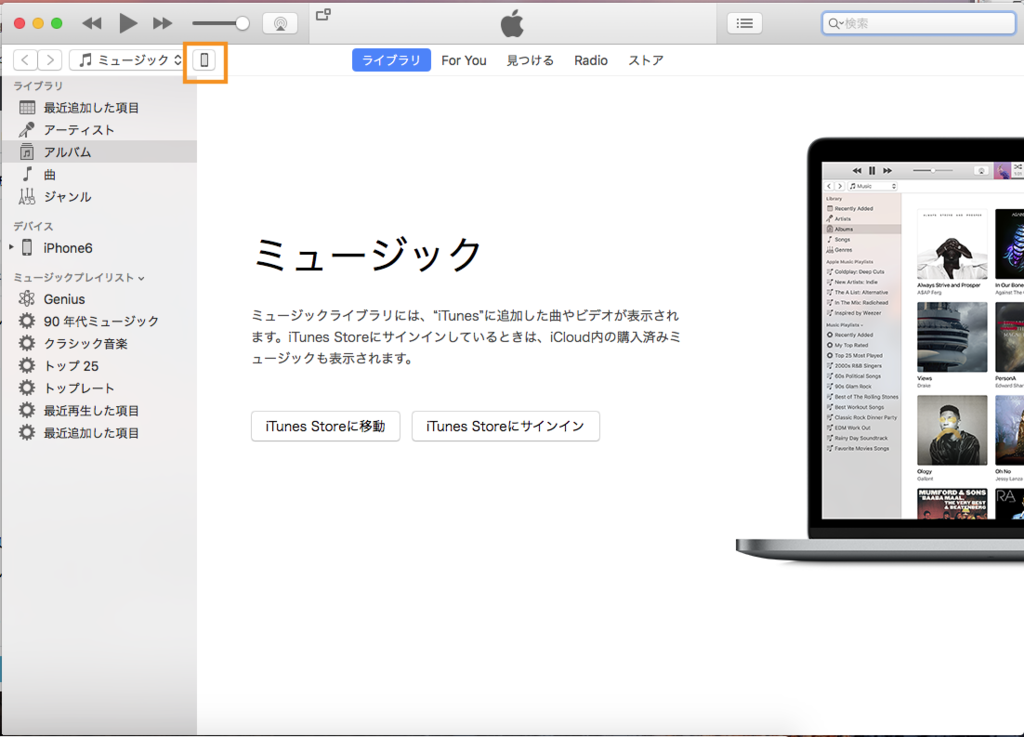
Task: Click the red close window button
Action: 20,24
